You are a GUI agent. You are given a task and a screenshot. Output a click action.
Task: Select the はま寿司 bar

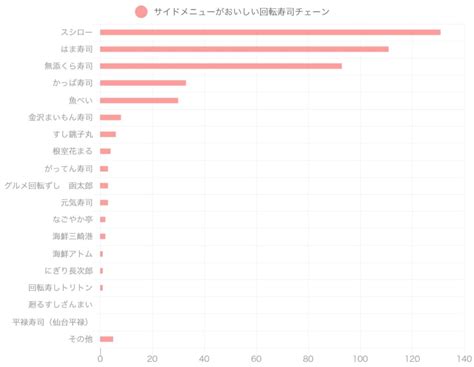point(244,49)
